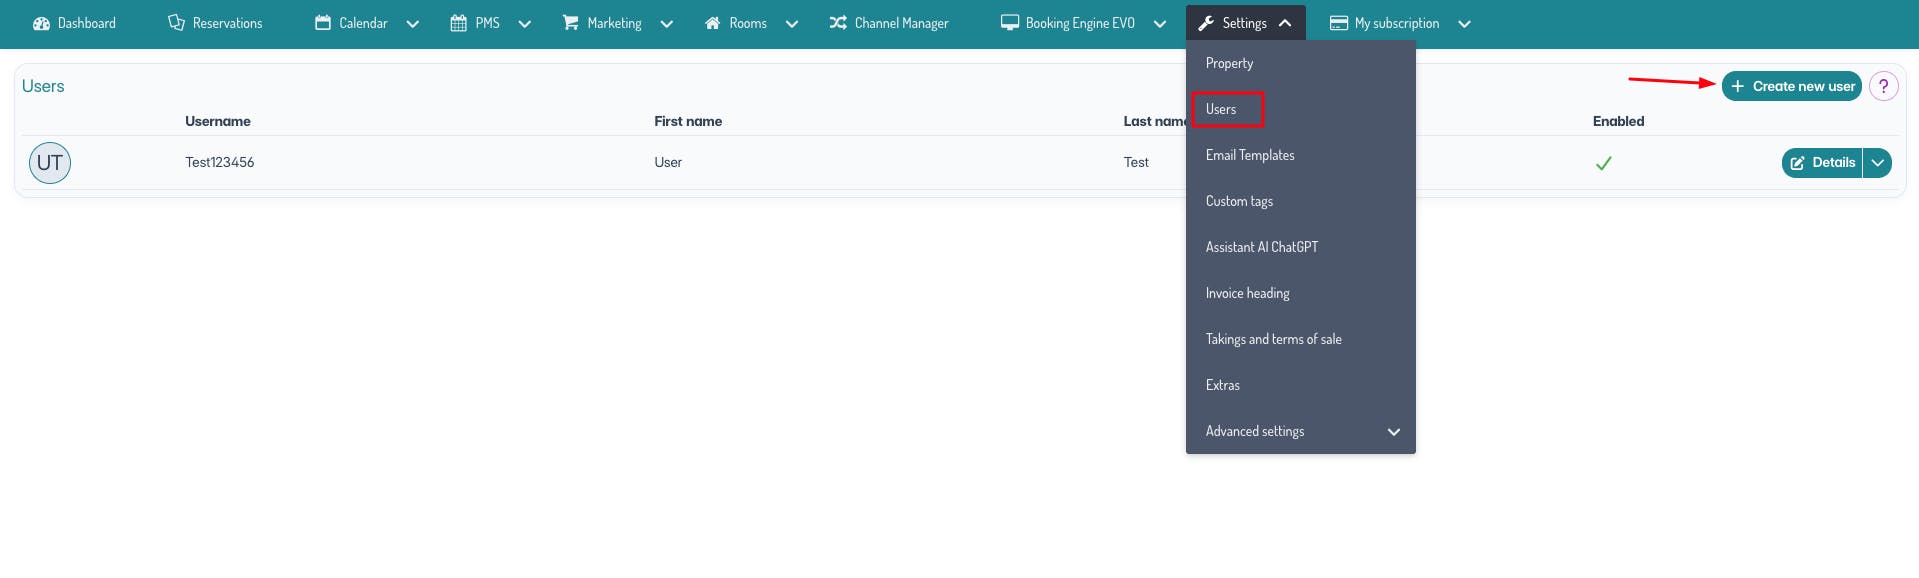Open Property in the Settings menu
1919x578 pixels.
(x=1229, y=63)
